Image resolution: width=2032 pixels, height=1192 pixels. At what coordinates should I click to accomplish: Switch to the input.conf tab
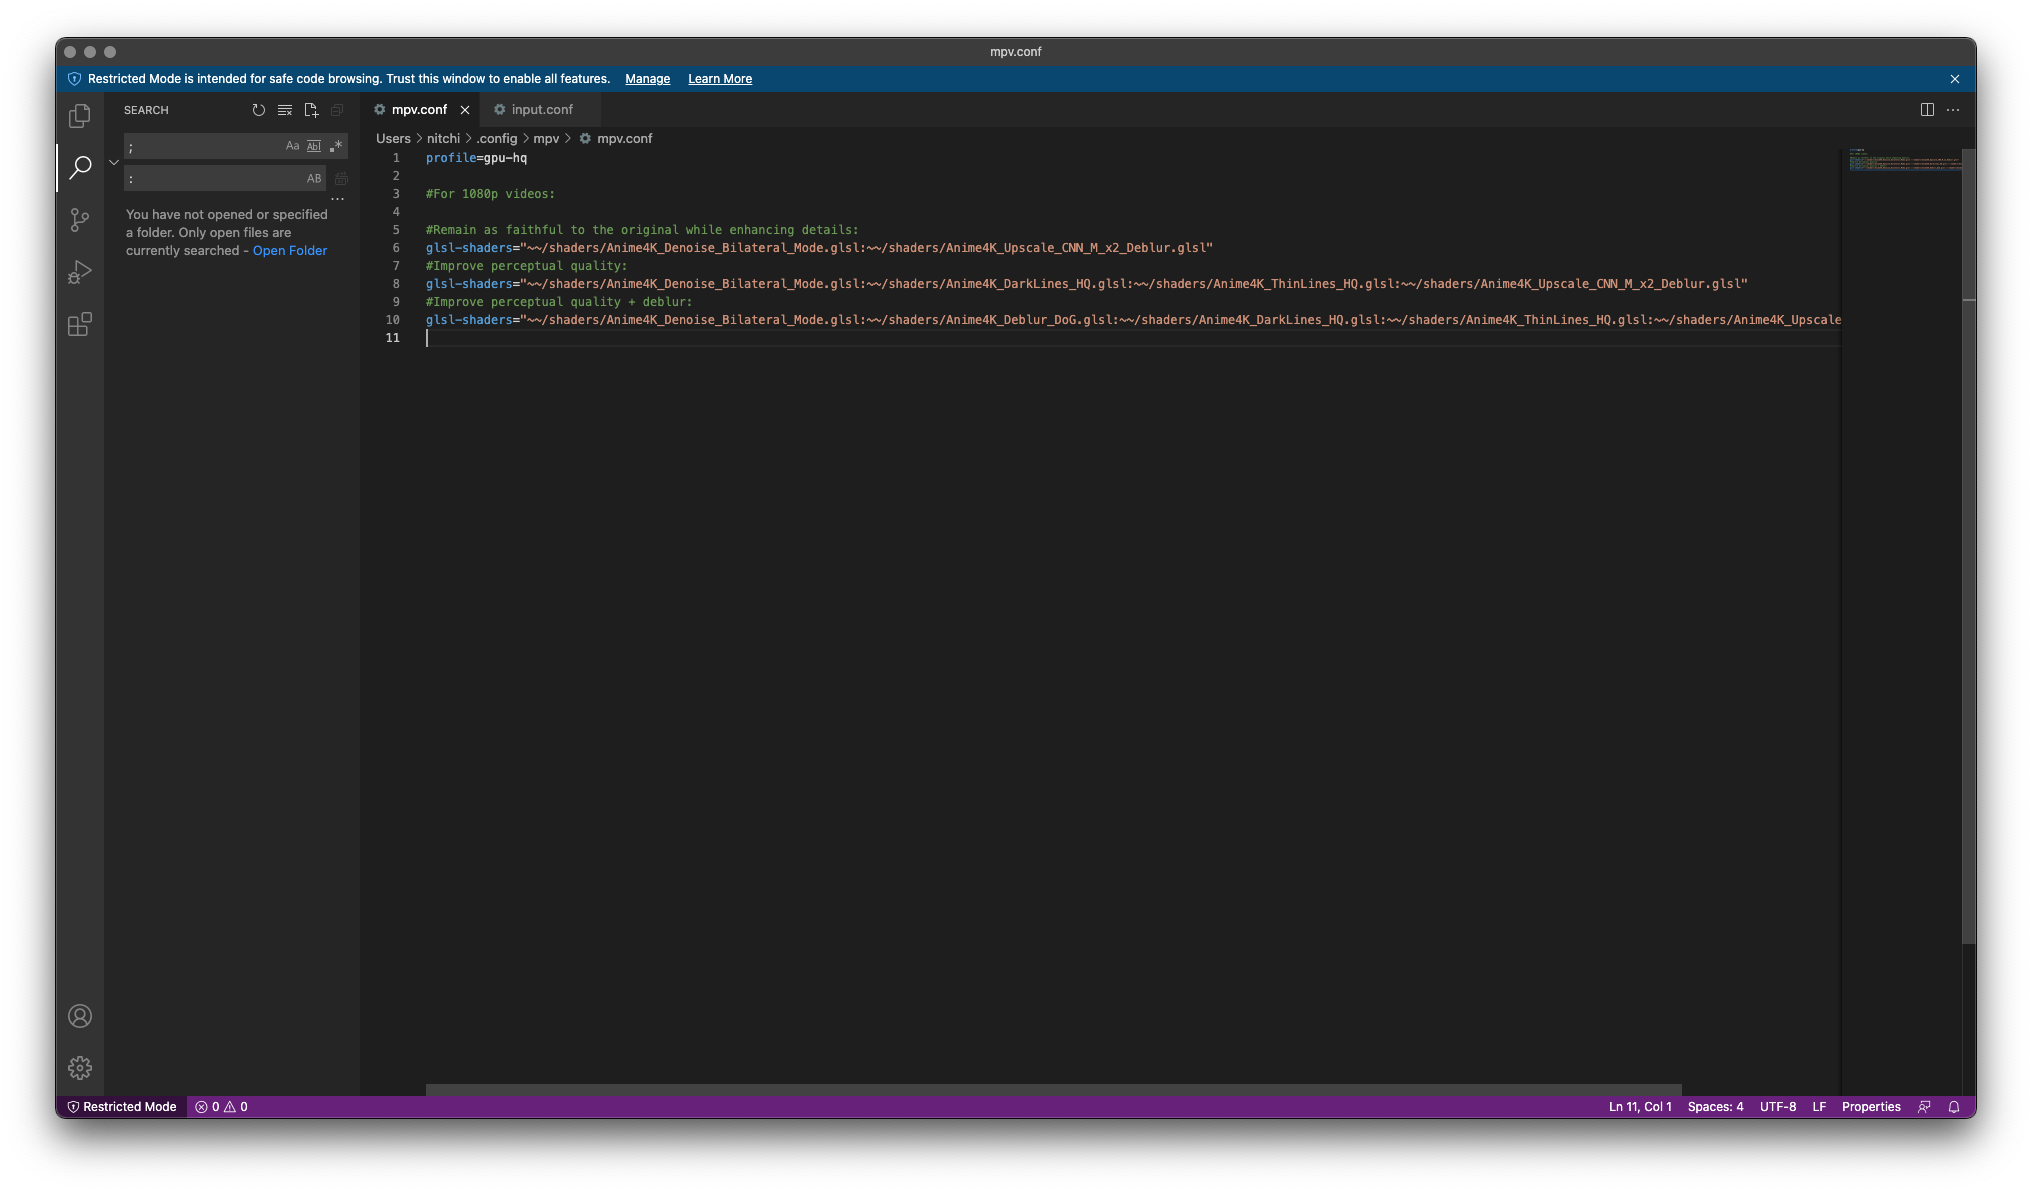[541, 109]
